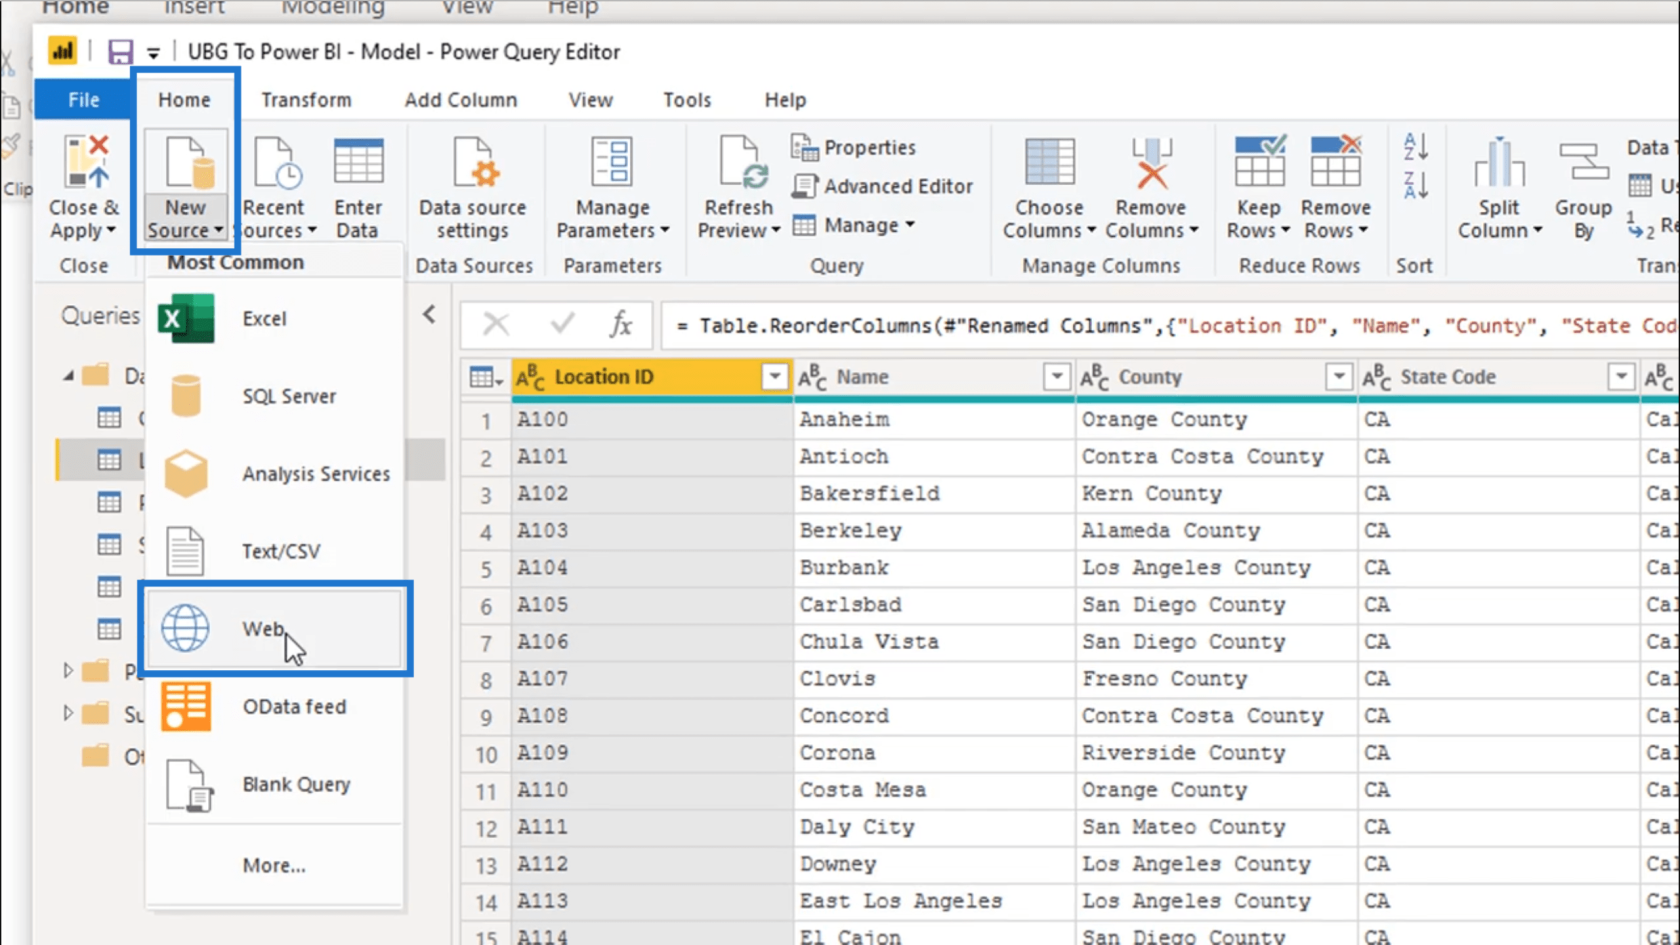Screen dimensions: 1680x945
Task: Expand the folder starting with P
Action: tap(68, 670)
